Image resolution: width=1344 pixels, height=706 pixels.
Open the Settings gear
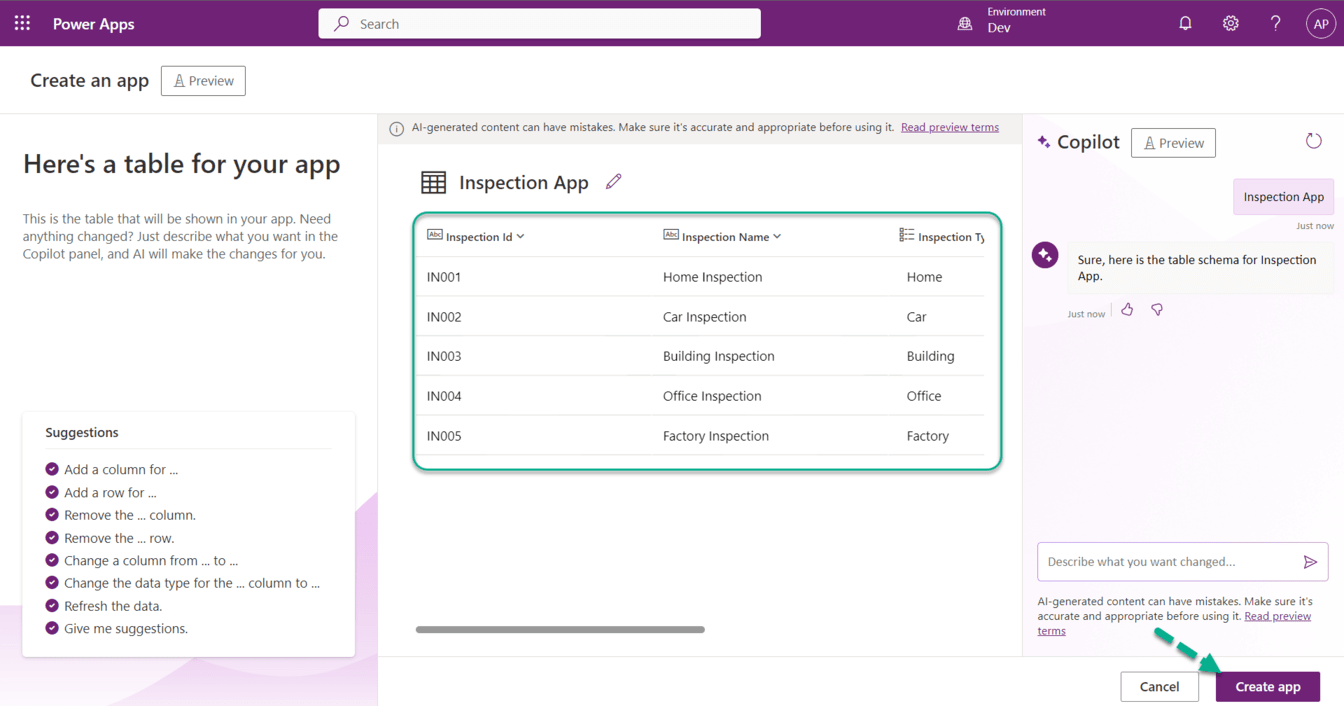pyautogui.click(x=1230, y=23)
